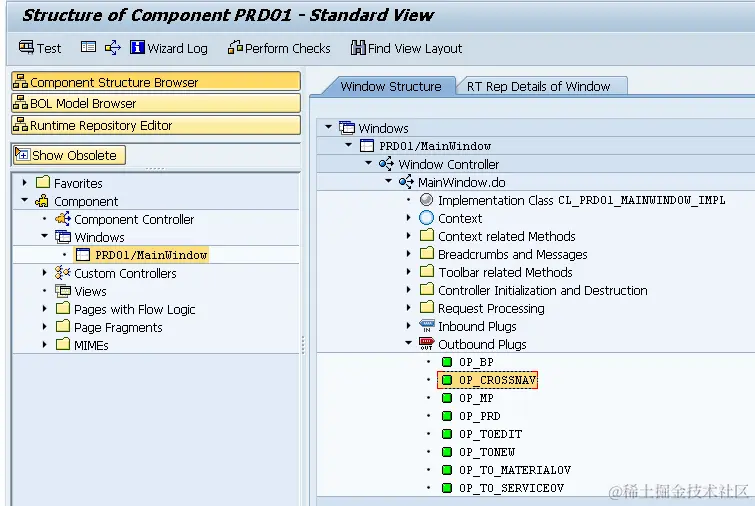Click the vertical splitter handle between panels
Viewport: 755px width, 506px height.
[x=303, y=345]
